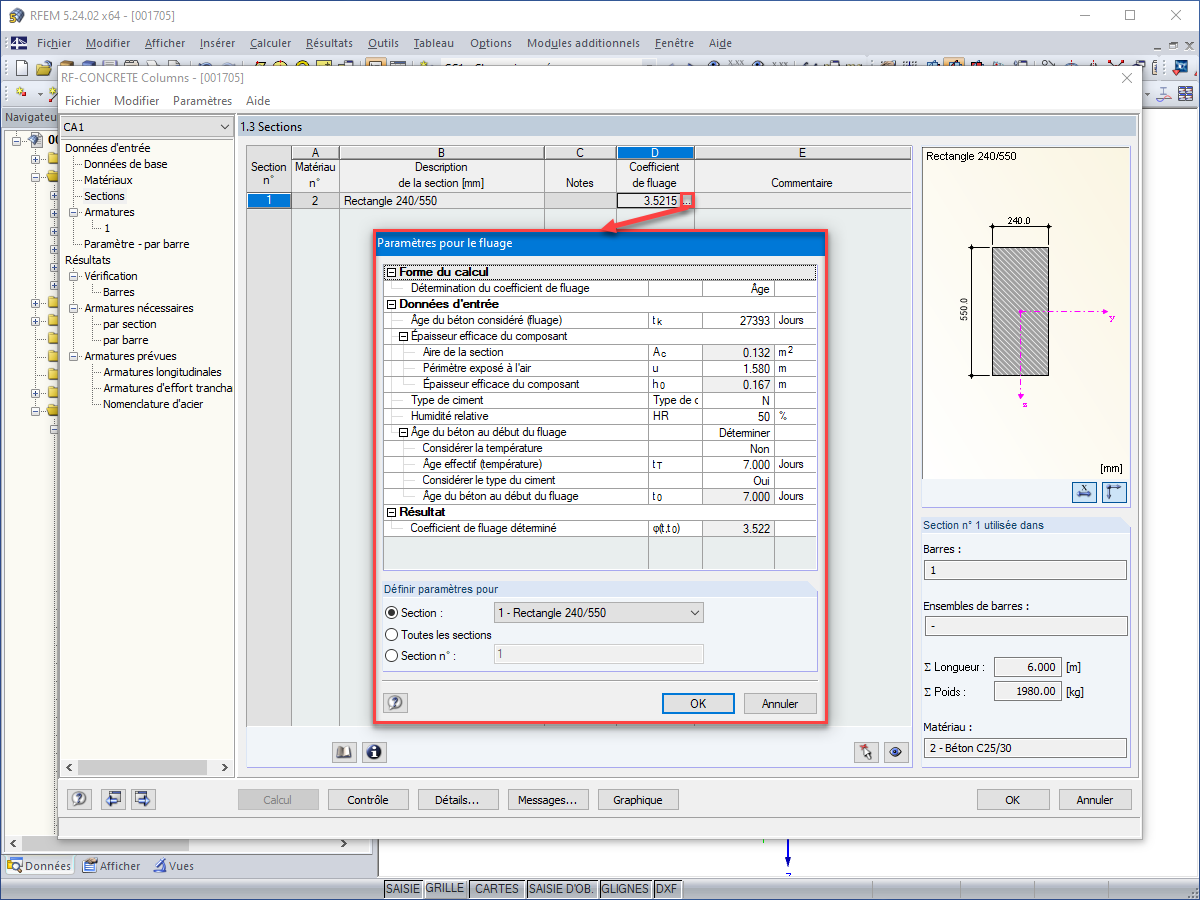This screenshot has height=900, width=1200.
Task: Collapse the Armatures prévues tree node
Action: point(73,356)
